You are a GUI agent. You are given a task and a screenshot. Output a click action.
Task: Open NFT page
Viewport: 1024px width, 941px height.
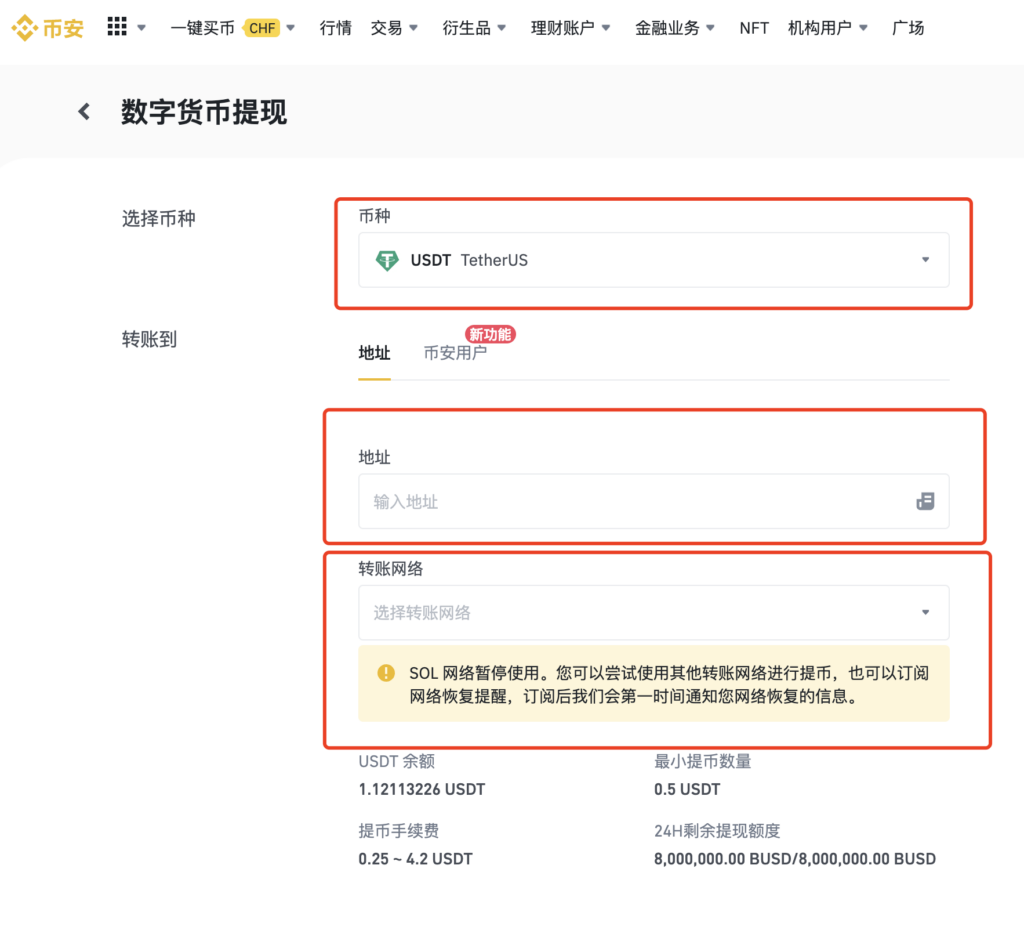click(754, 28)
